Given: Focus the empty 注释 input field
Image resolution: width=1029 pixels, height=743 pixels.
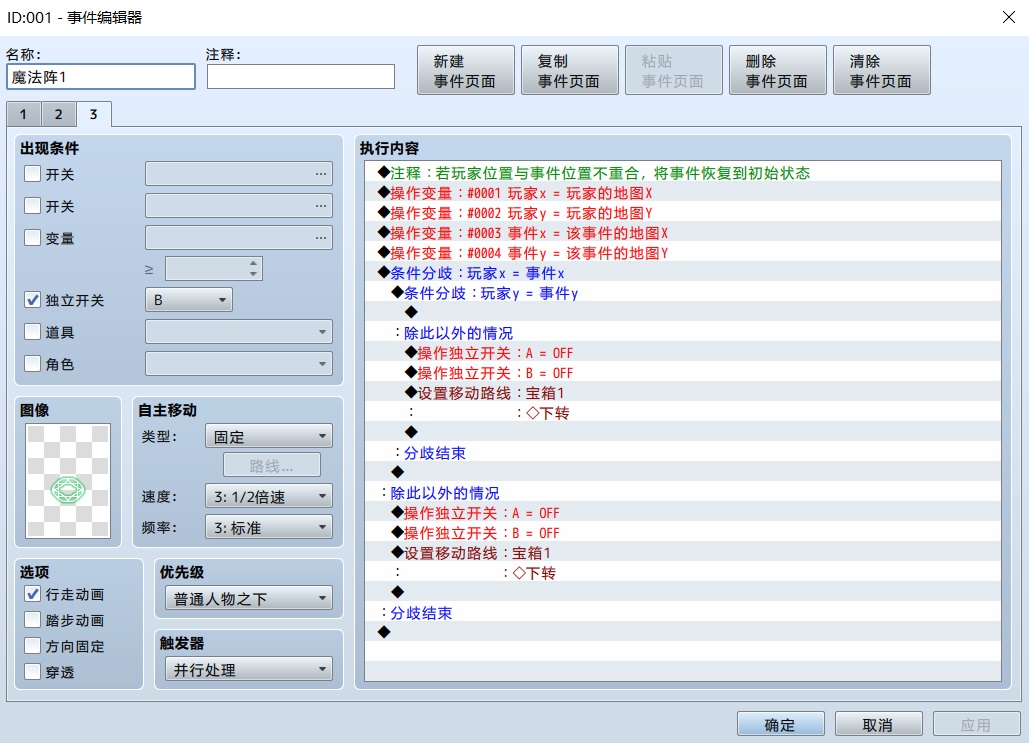Looking at the screenshot, I should pos(301,77).
